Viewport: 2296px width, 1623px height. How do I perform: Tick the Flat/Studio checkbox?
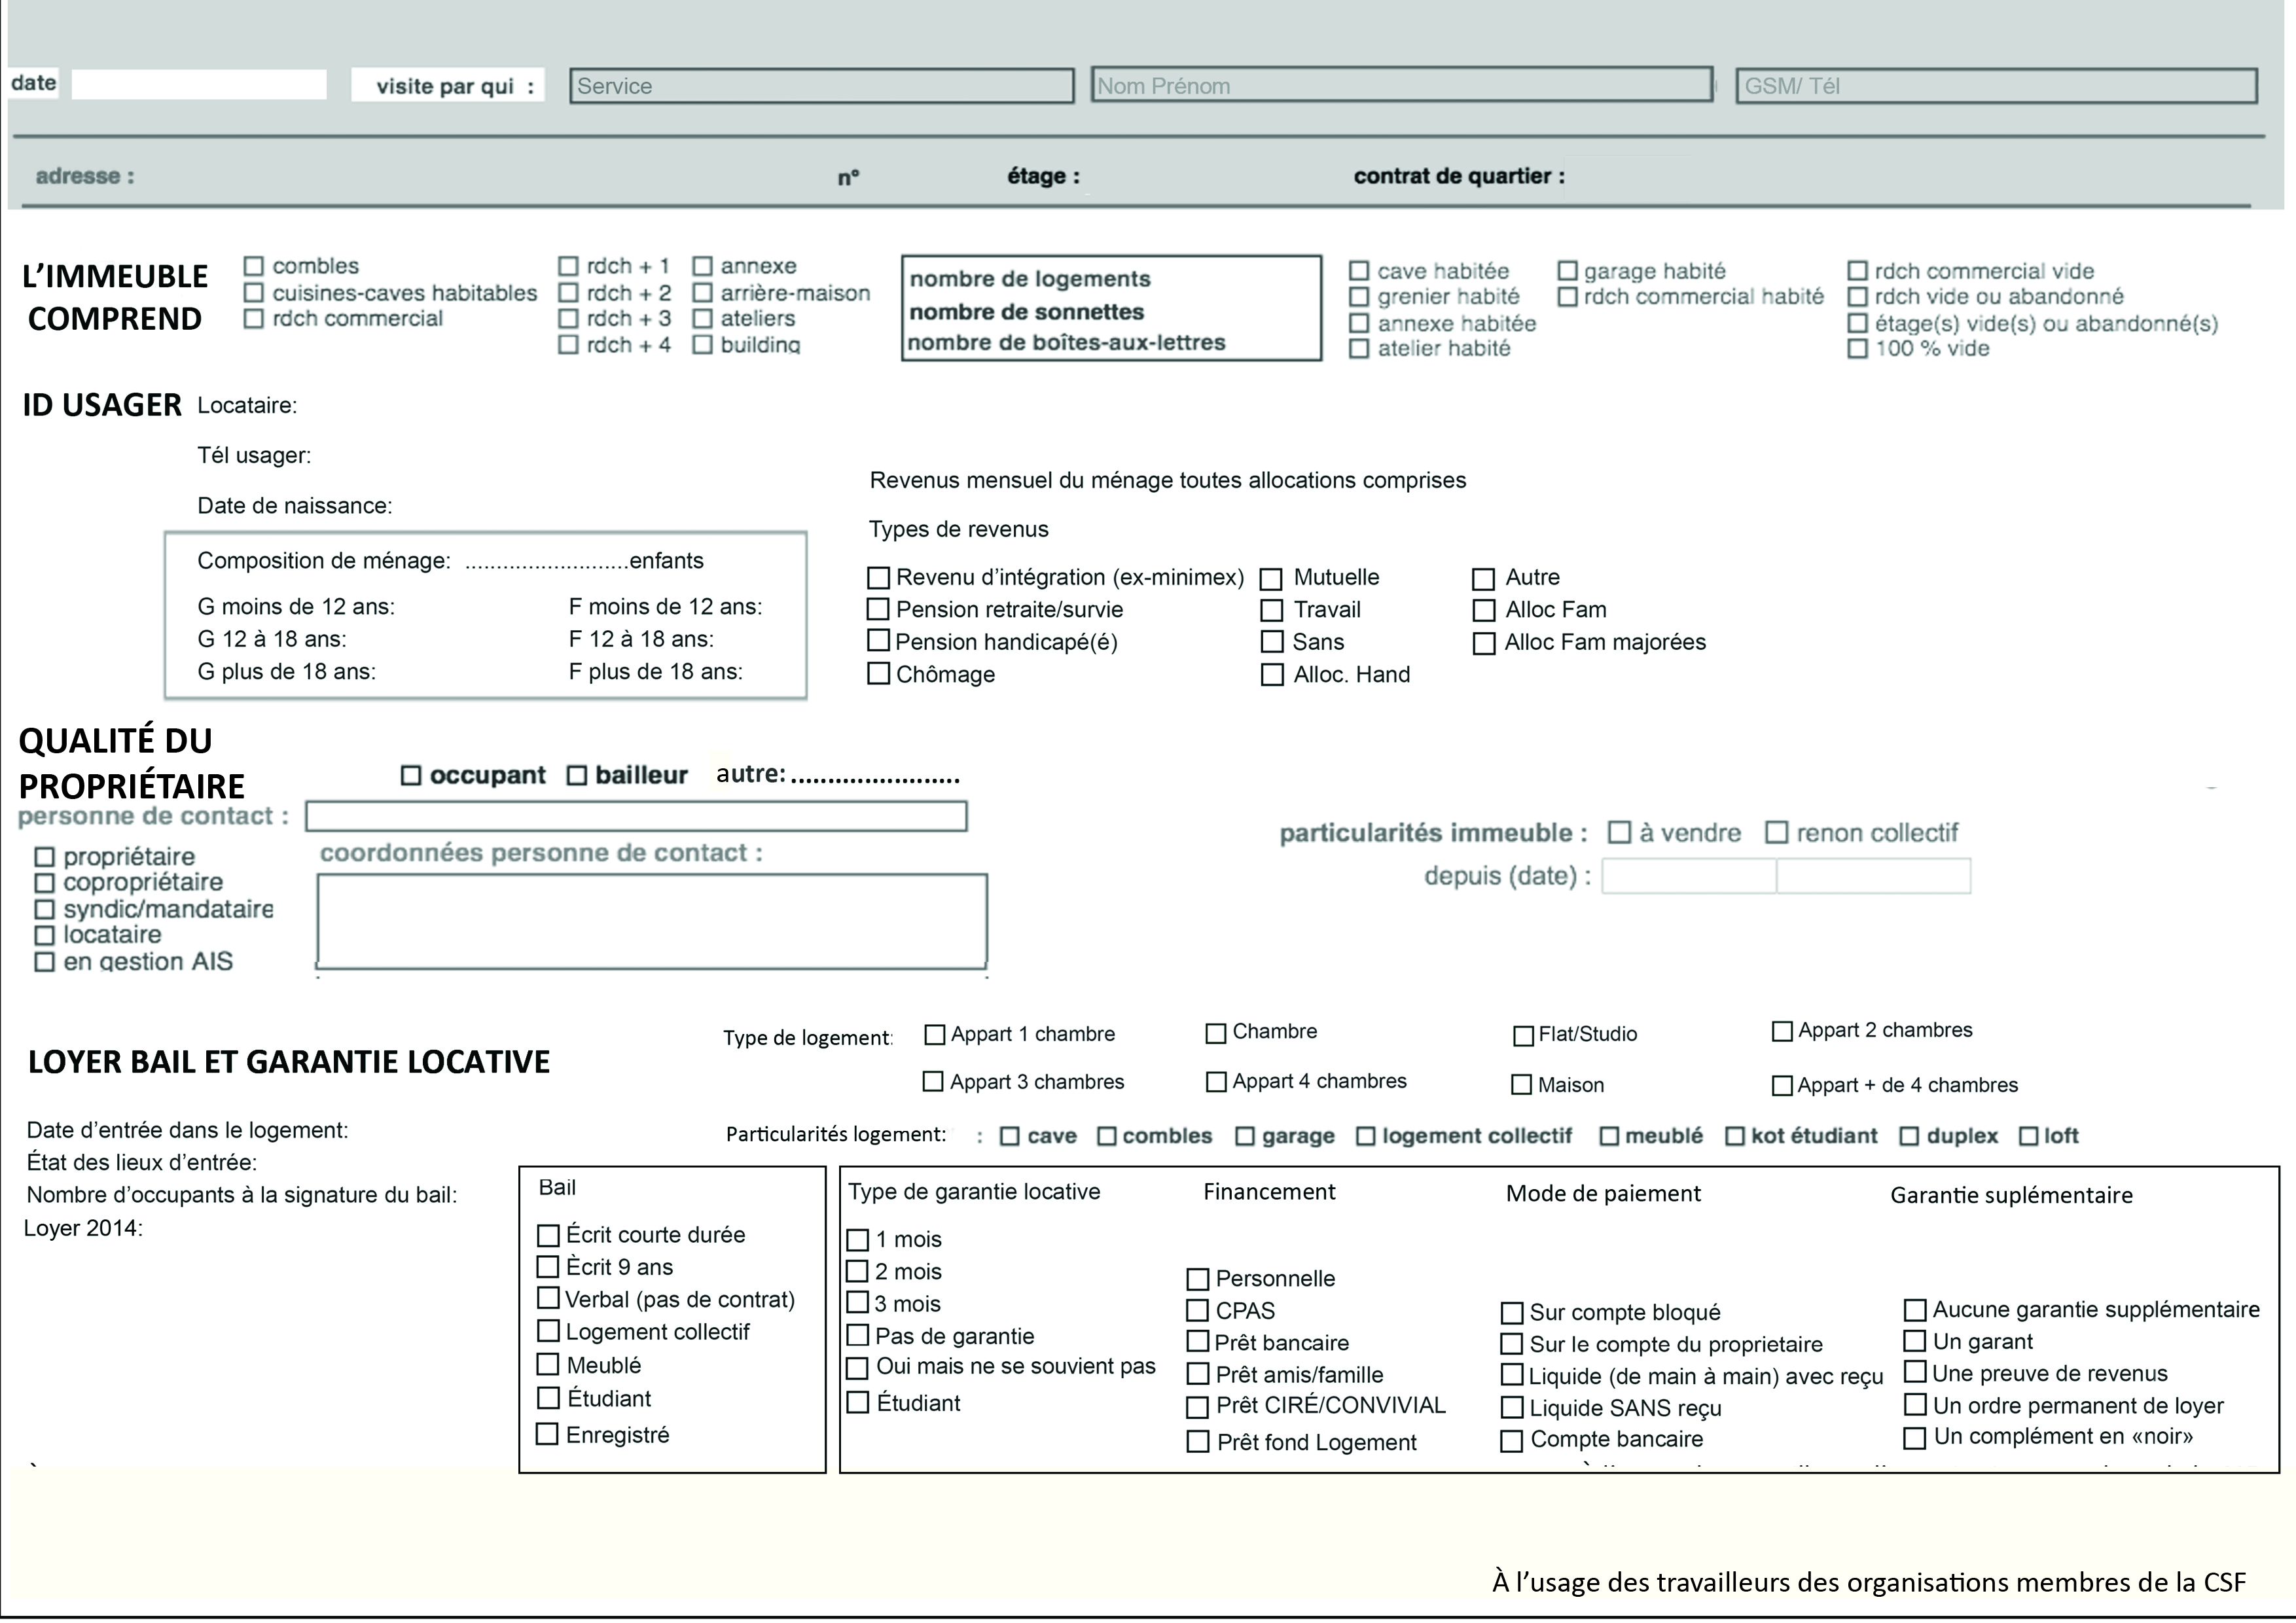pyautogui.click(x=1523, y=1036)
